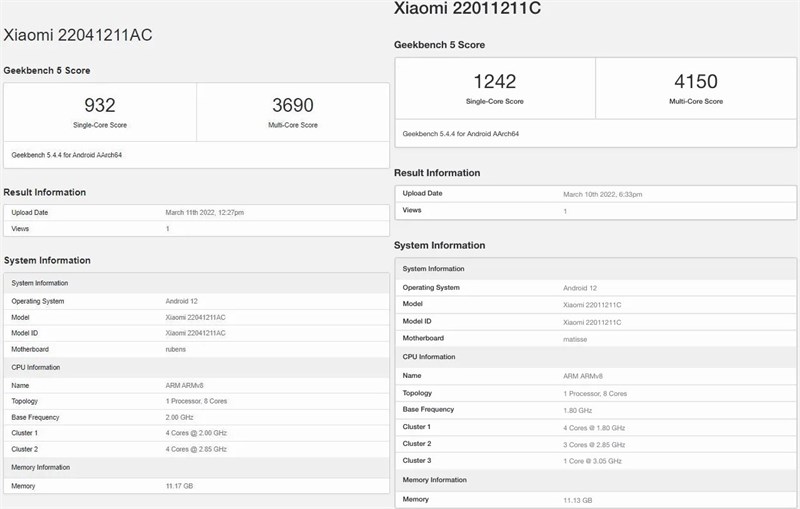The width and height of the screenshot is (800, 509).
Task: Click the March 10th 2022 upload date
Action: (602, 193)
